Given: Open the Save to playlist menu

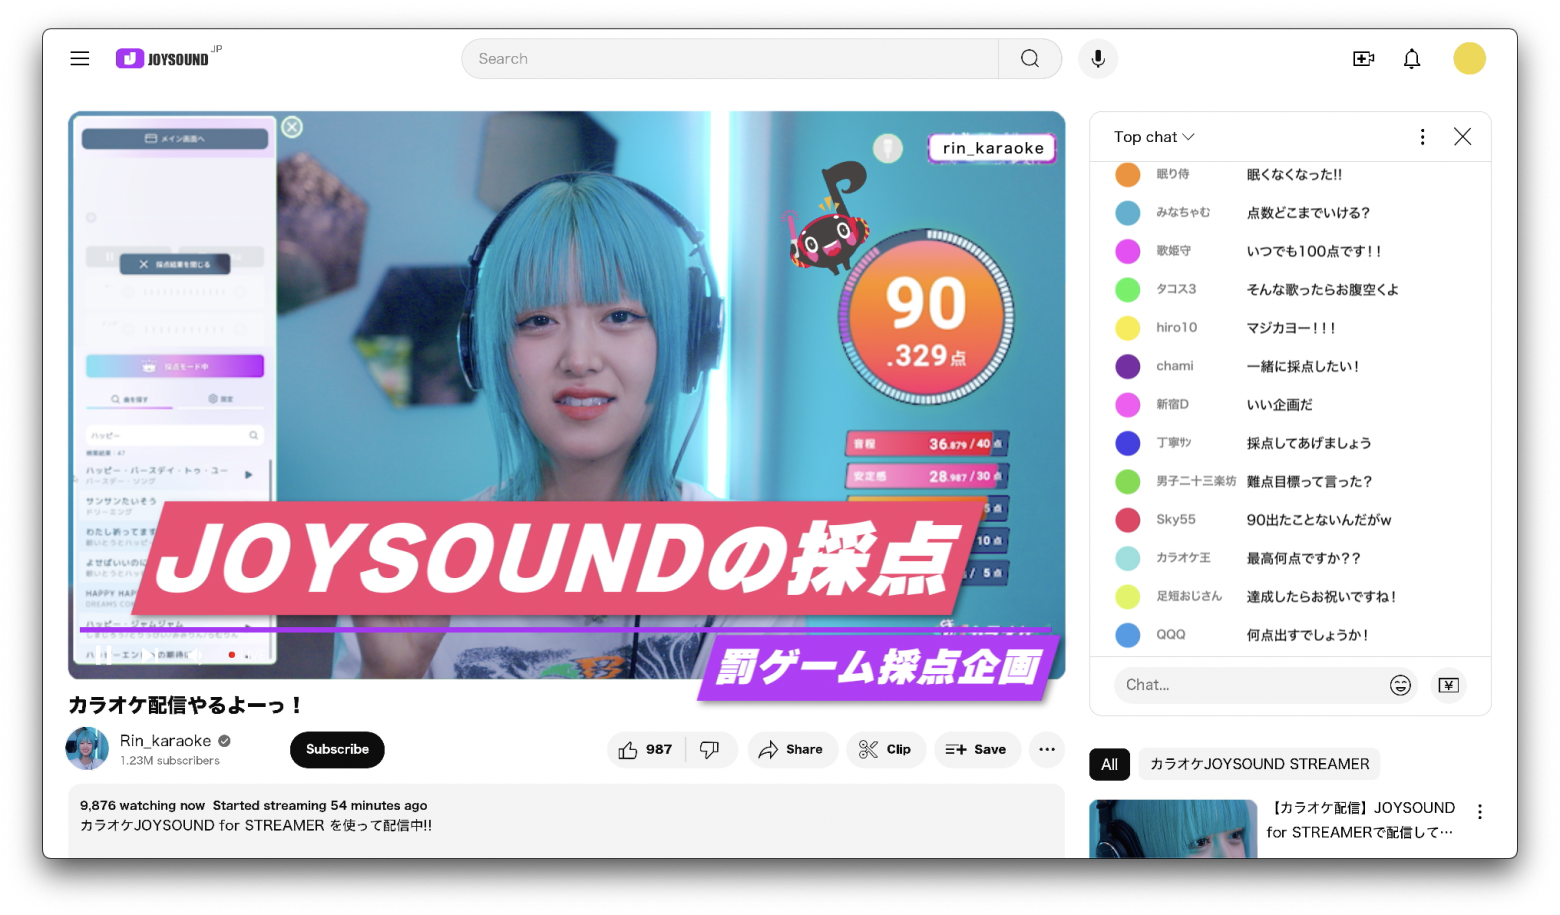Looking at the screenshot, I should click(976, 749).
